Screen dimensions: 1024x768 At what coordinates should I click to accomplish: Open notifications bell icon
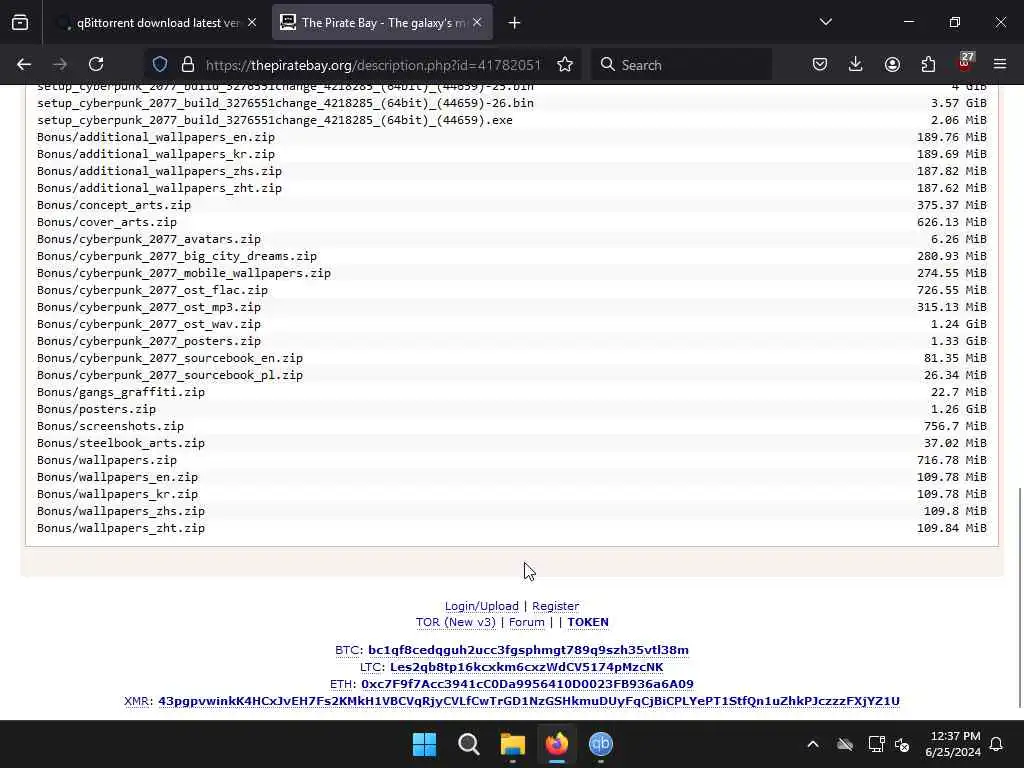click(x=997, y=744)
